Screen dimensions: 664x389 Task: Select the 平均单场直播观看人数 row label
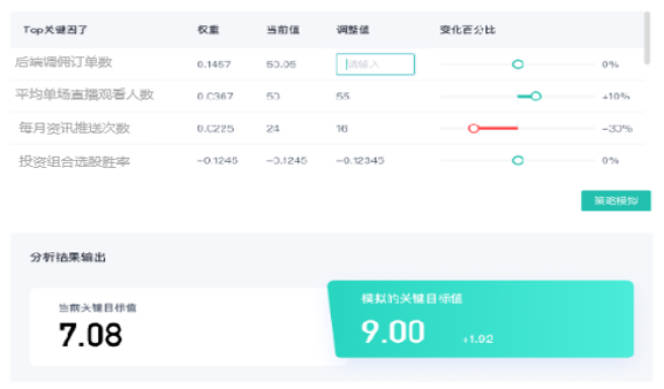84,94
